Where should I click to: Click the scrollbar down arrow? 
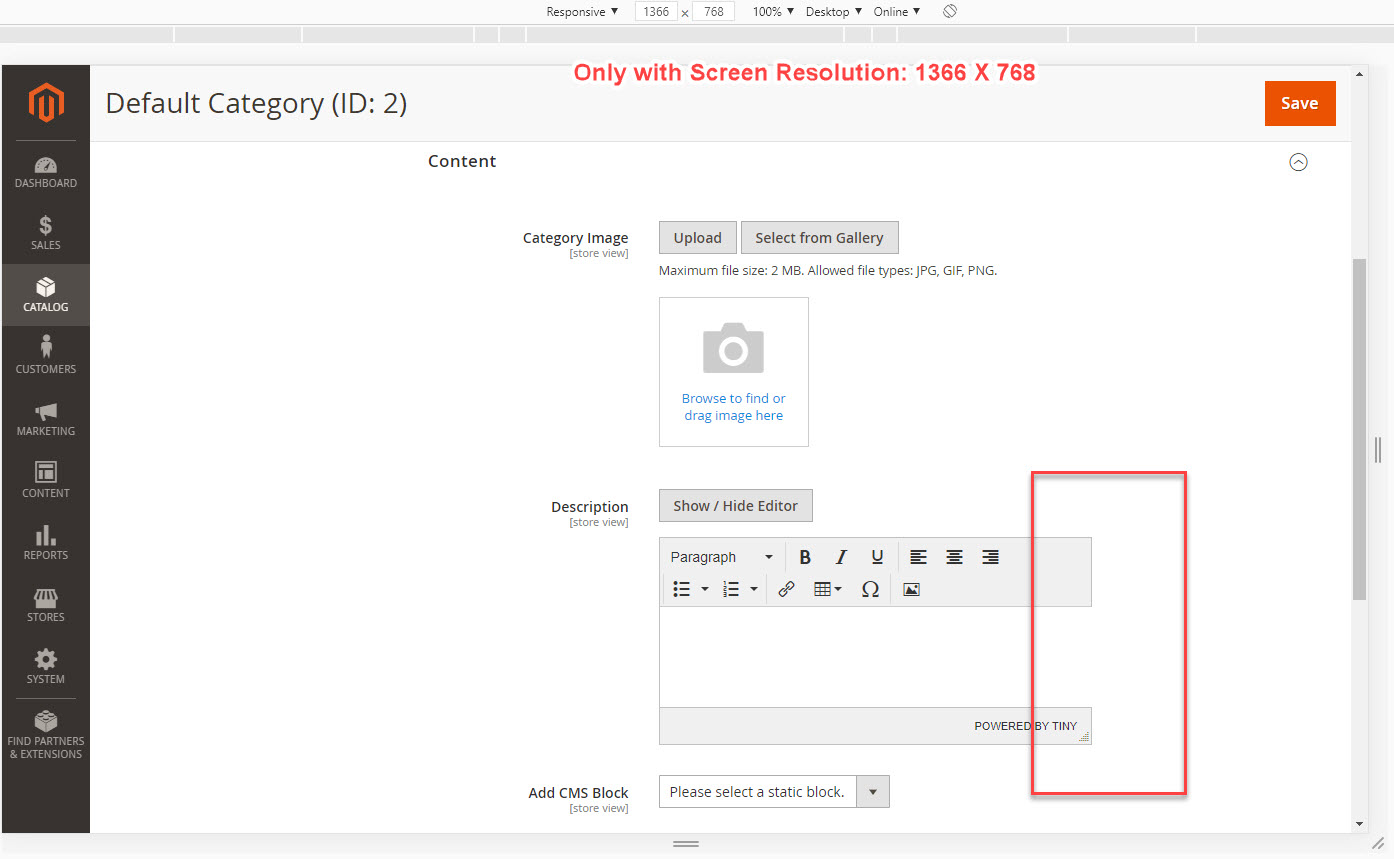click(1359, 824)
